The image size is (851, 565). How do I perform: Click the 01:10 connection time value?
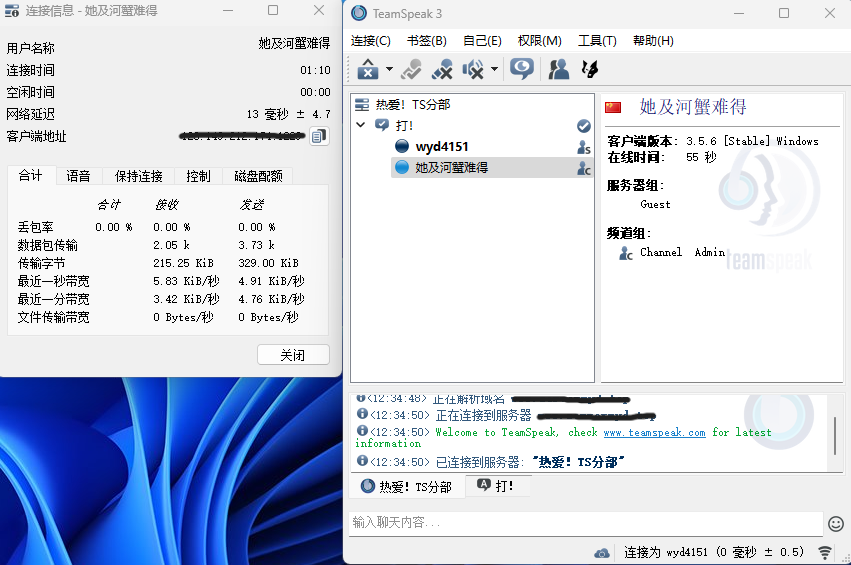pos(315,70)
